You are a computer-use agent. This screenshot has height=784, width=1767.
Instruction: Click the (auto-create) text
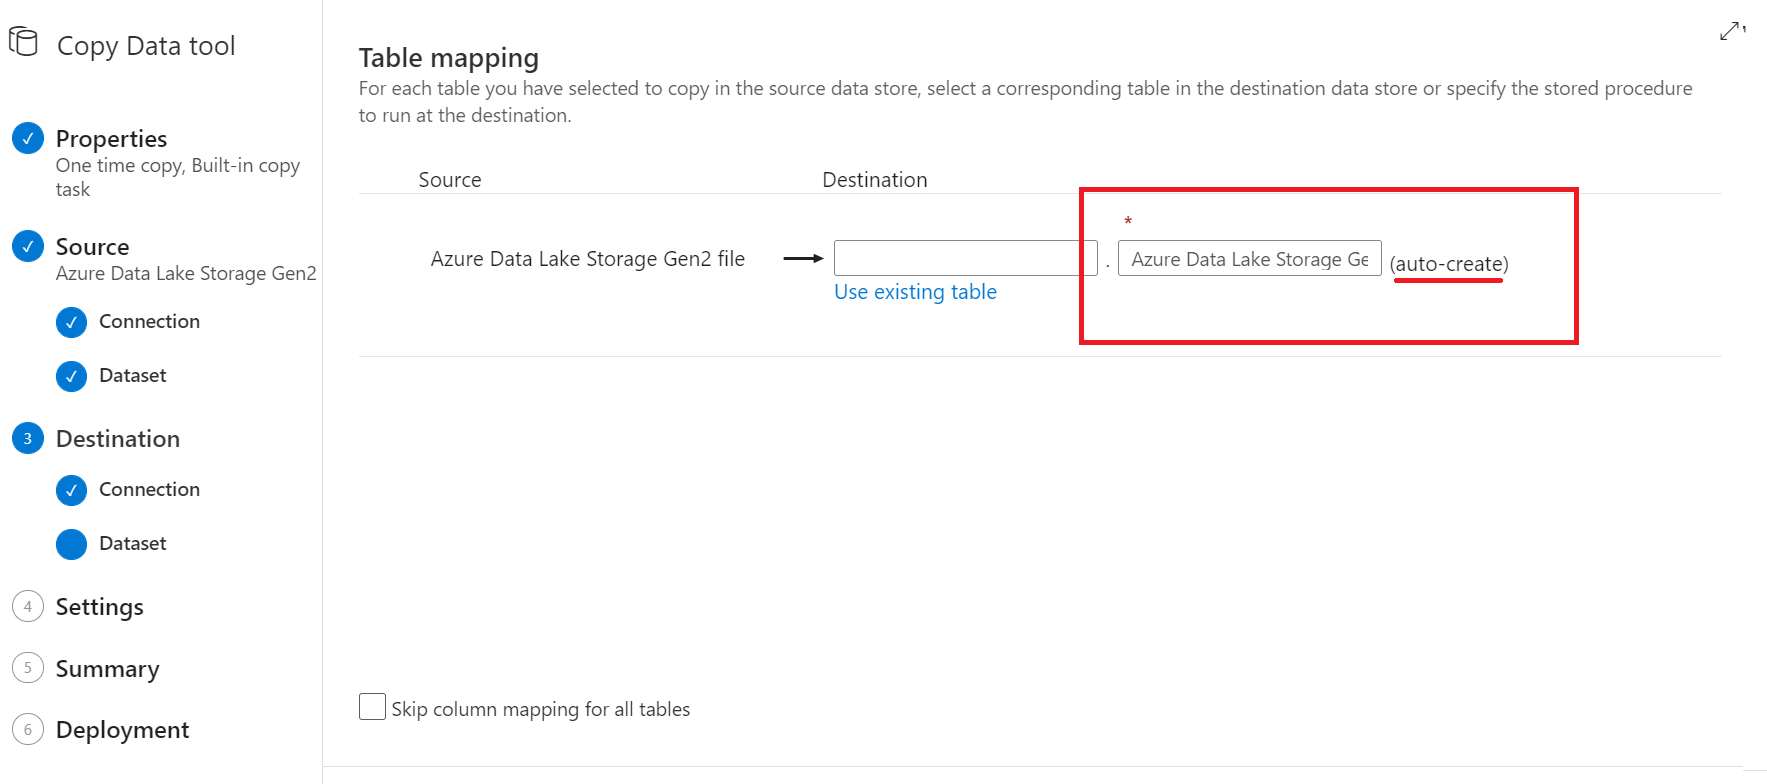[x=1449, y=264]
